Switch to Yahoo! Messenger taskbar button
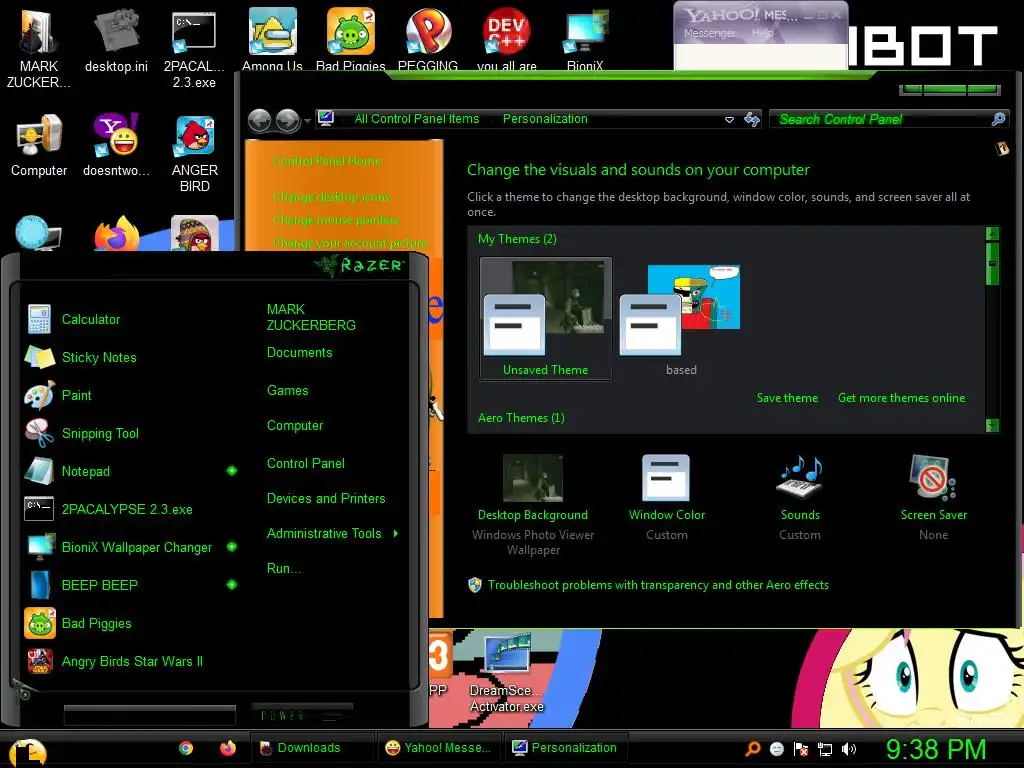The width and height of the screenshot is (1024, 768). pyautogui.click(x=439, y=748)
